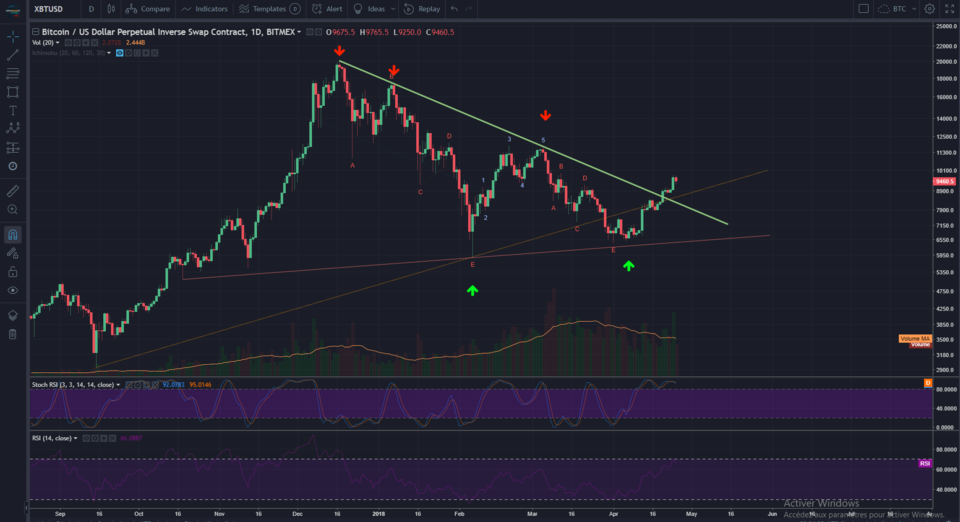Viewport: 960px width, 522px height.
Task: Remove the Stoch RSI indicator X
Action: point(156,385)
